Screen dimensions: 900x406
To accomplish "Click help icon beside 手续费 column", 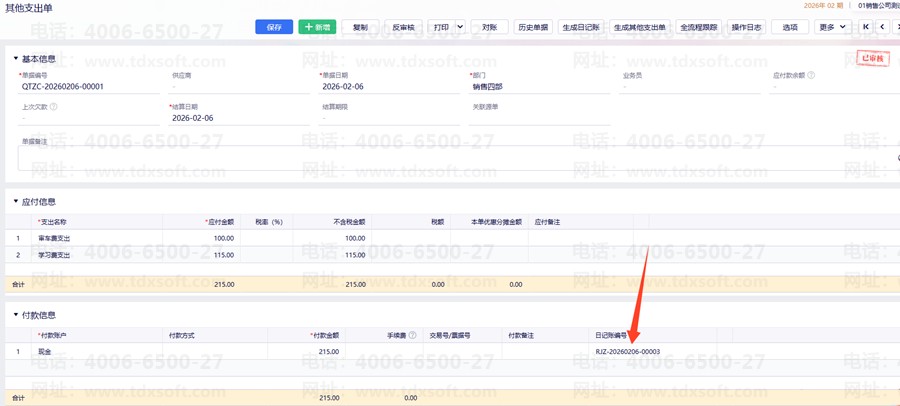I will [x=413, y=336].
